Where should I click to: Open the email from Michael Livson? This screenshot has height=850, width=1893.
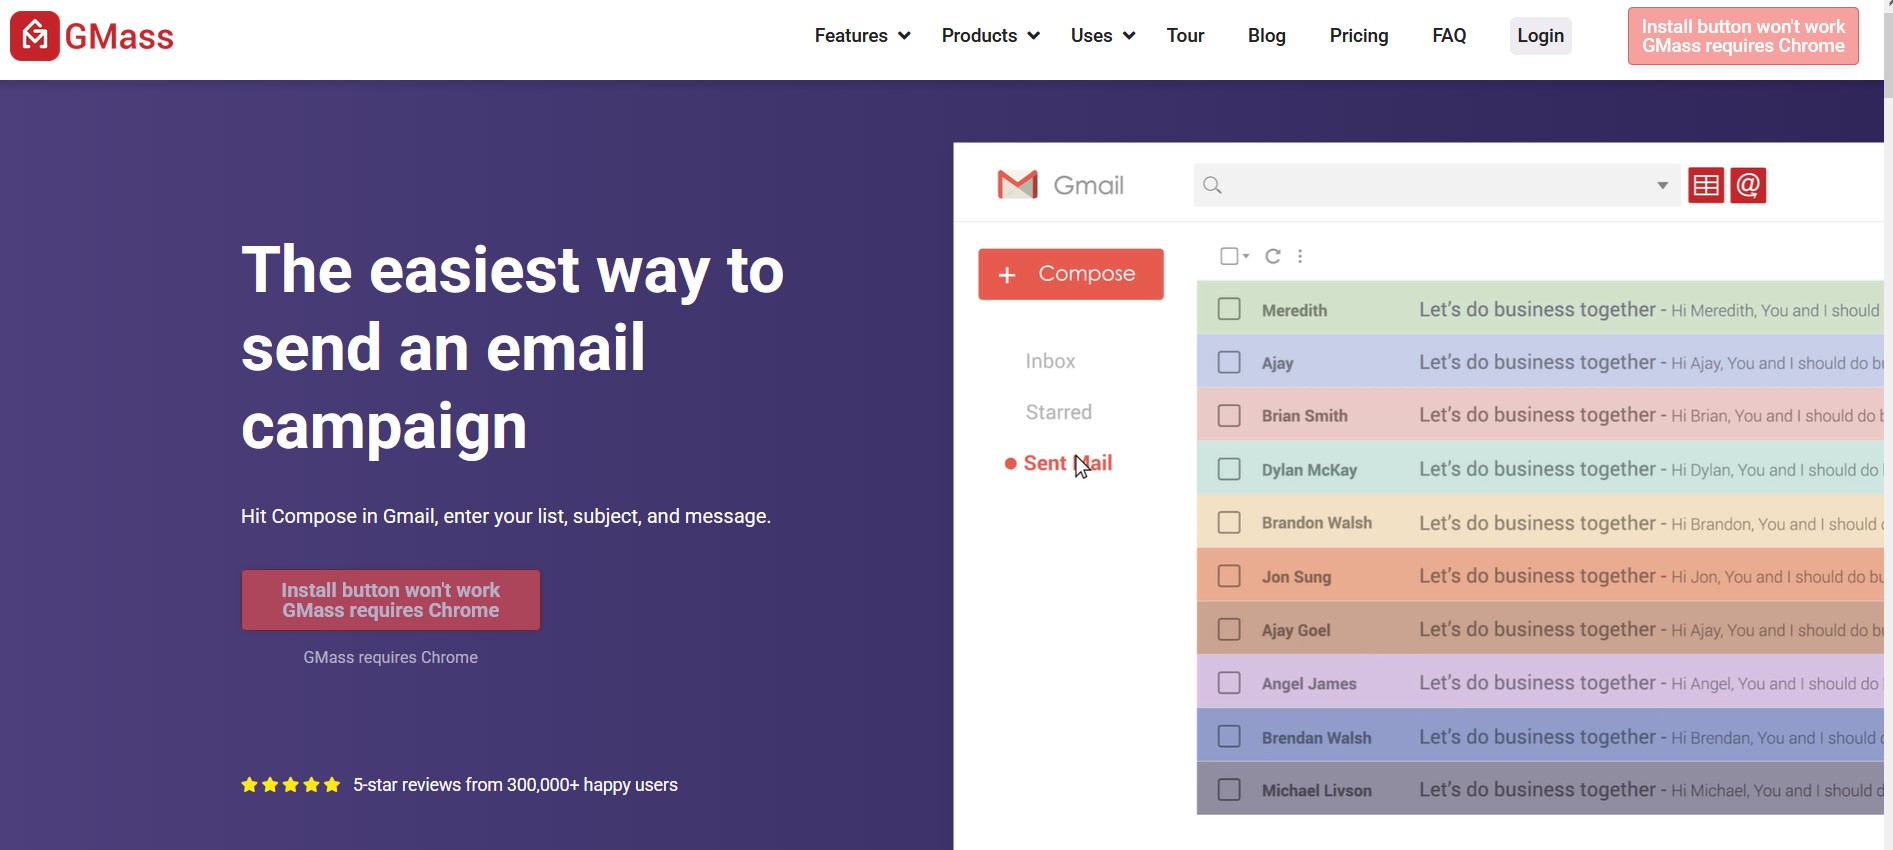coord(1540,790)
